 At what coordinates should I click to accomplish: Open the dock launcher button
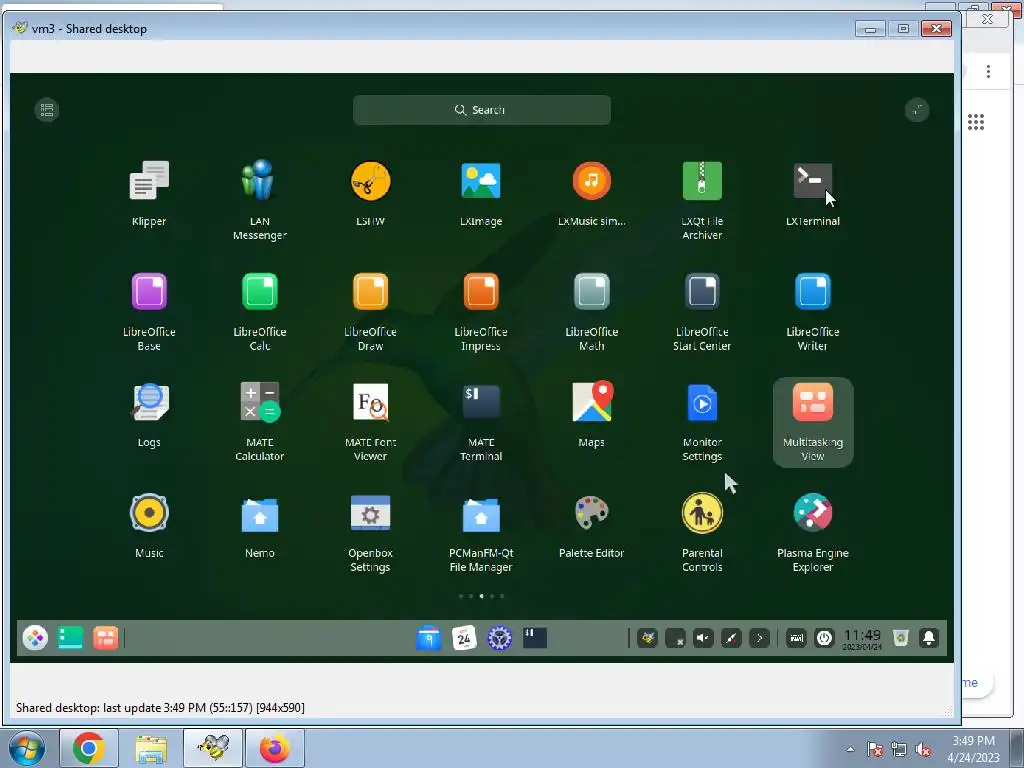[35, 638]
